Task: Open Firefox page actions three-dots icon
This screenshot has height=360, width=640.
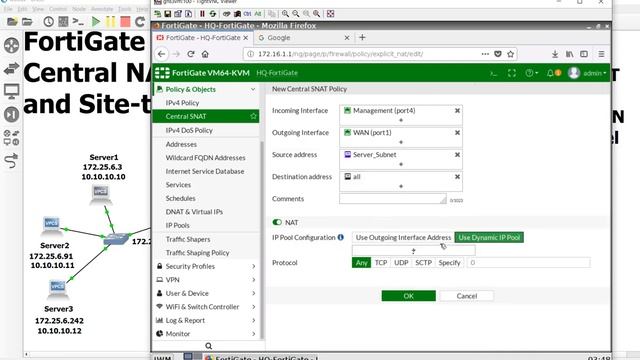Action: point(485,54)
